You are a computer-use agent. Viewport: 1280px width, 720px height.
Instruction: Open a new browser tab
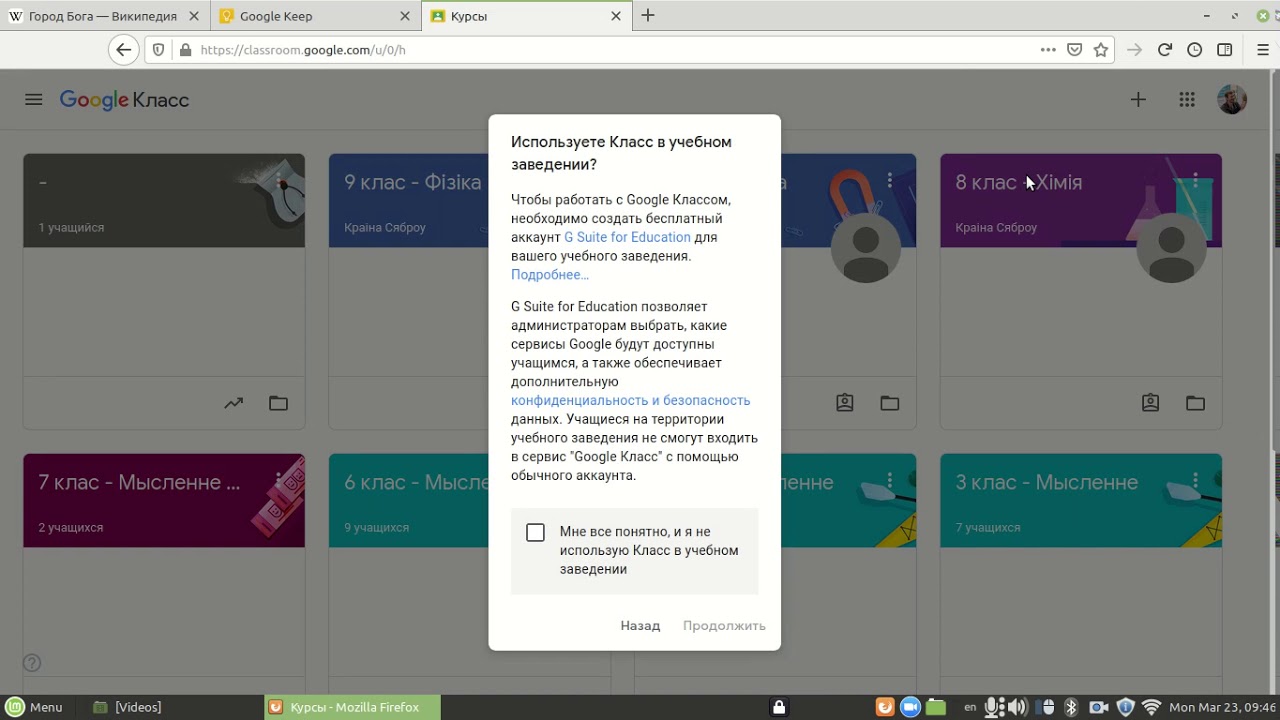648,15
